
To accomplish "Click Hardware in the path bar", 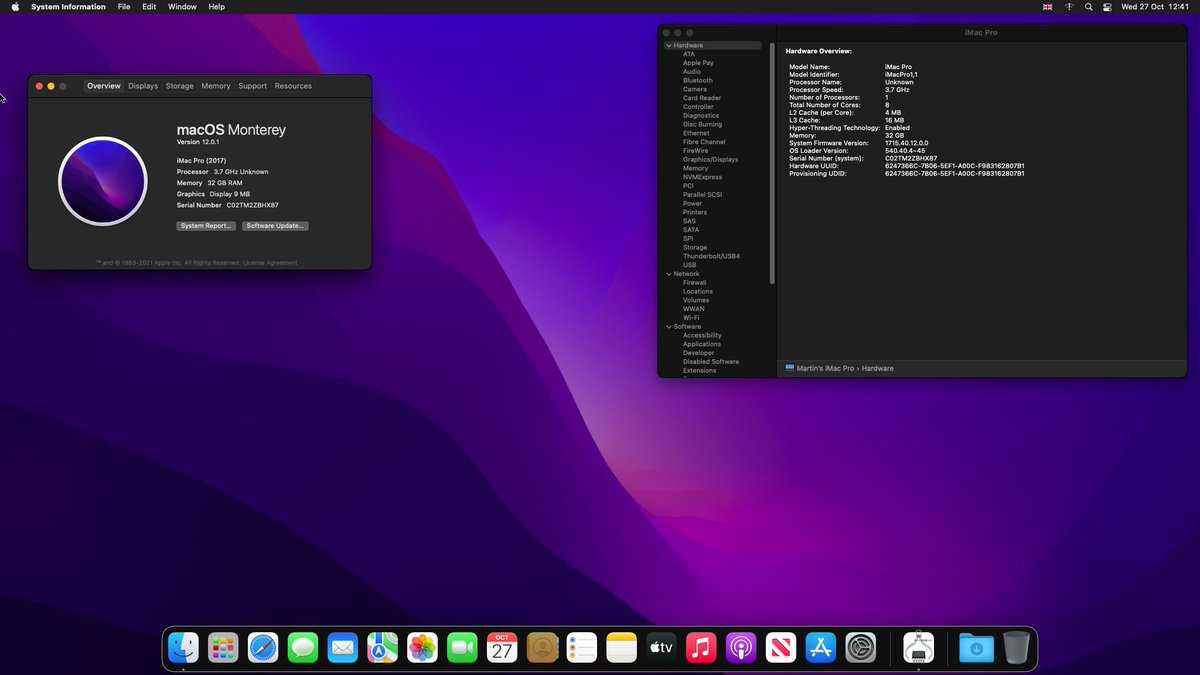I will (878, 368).
